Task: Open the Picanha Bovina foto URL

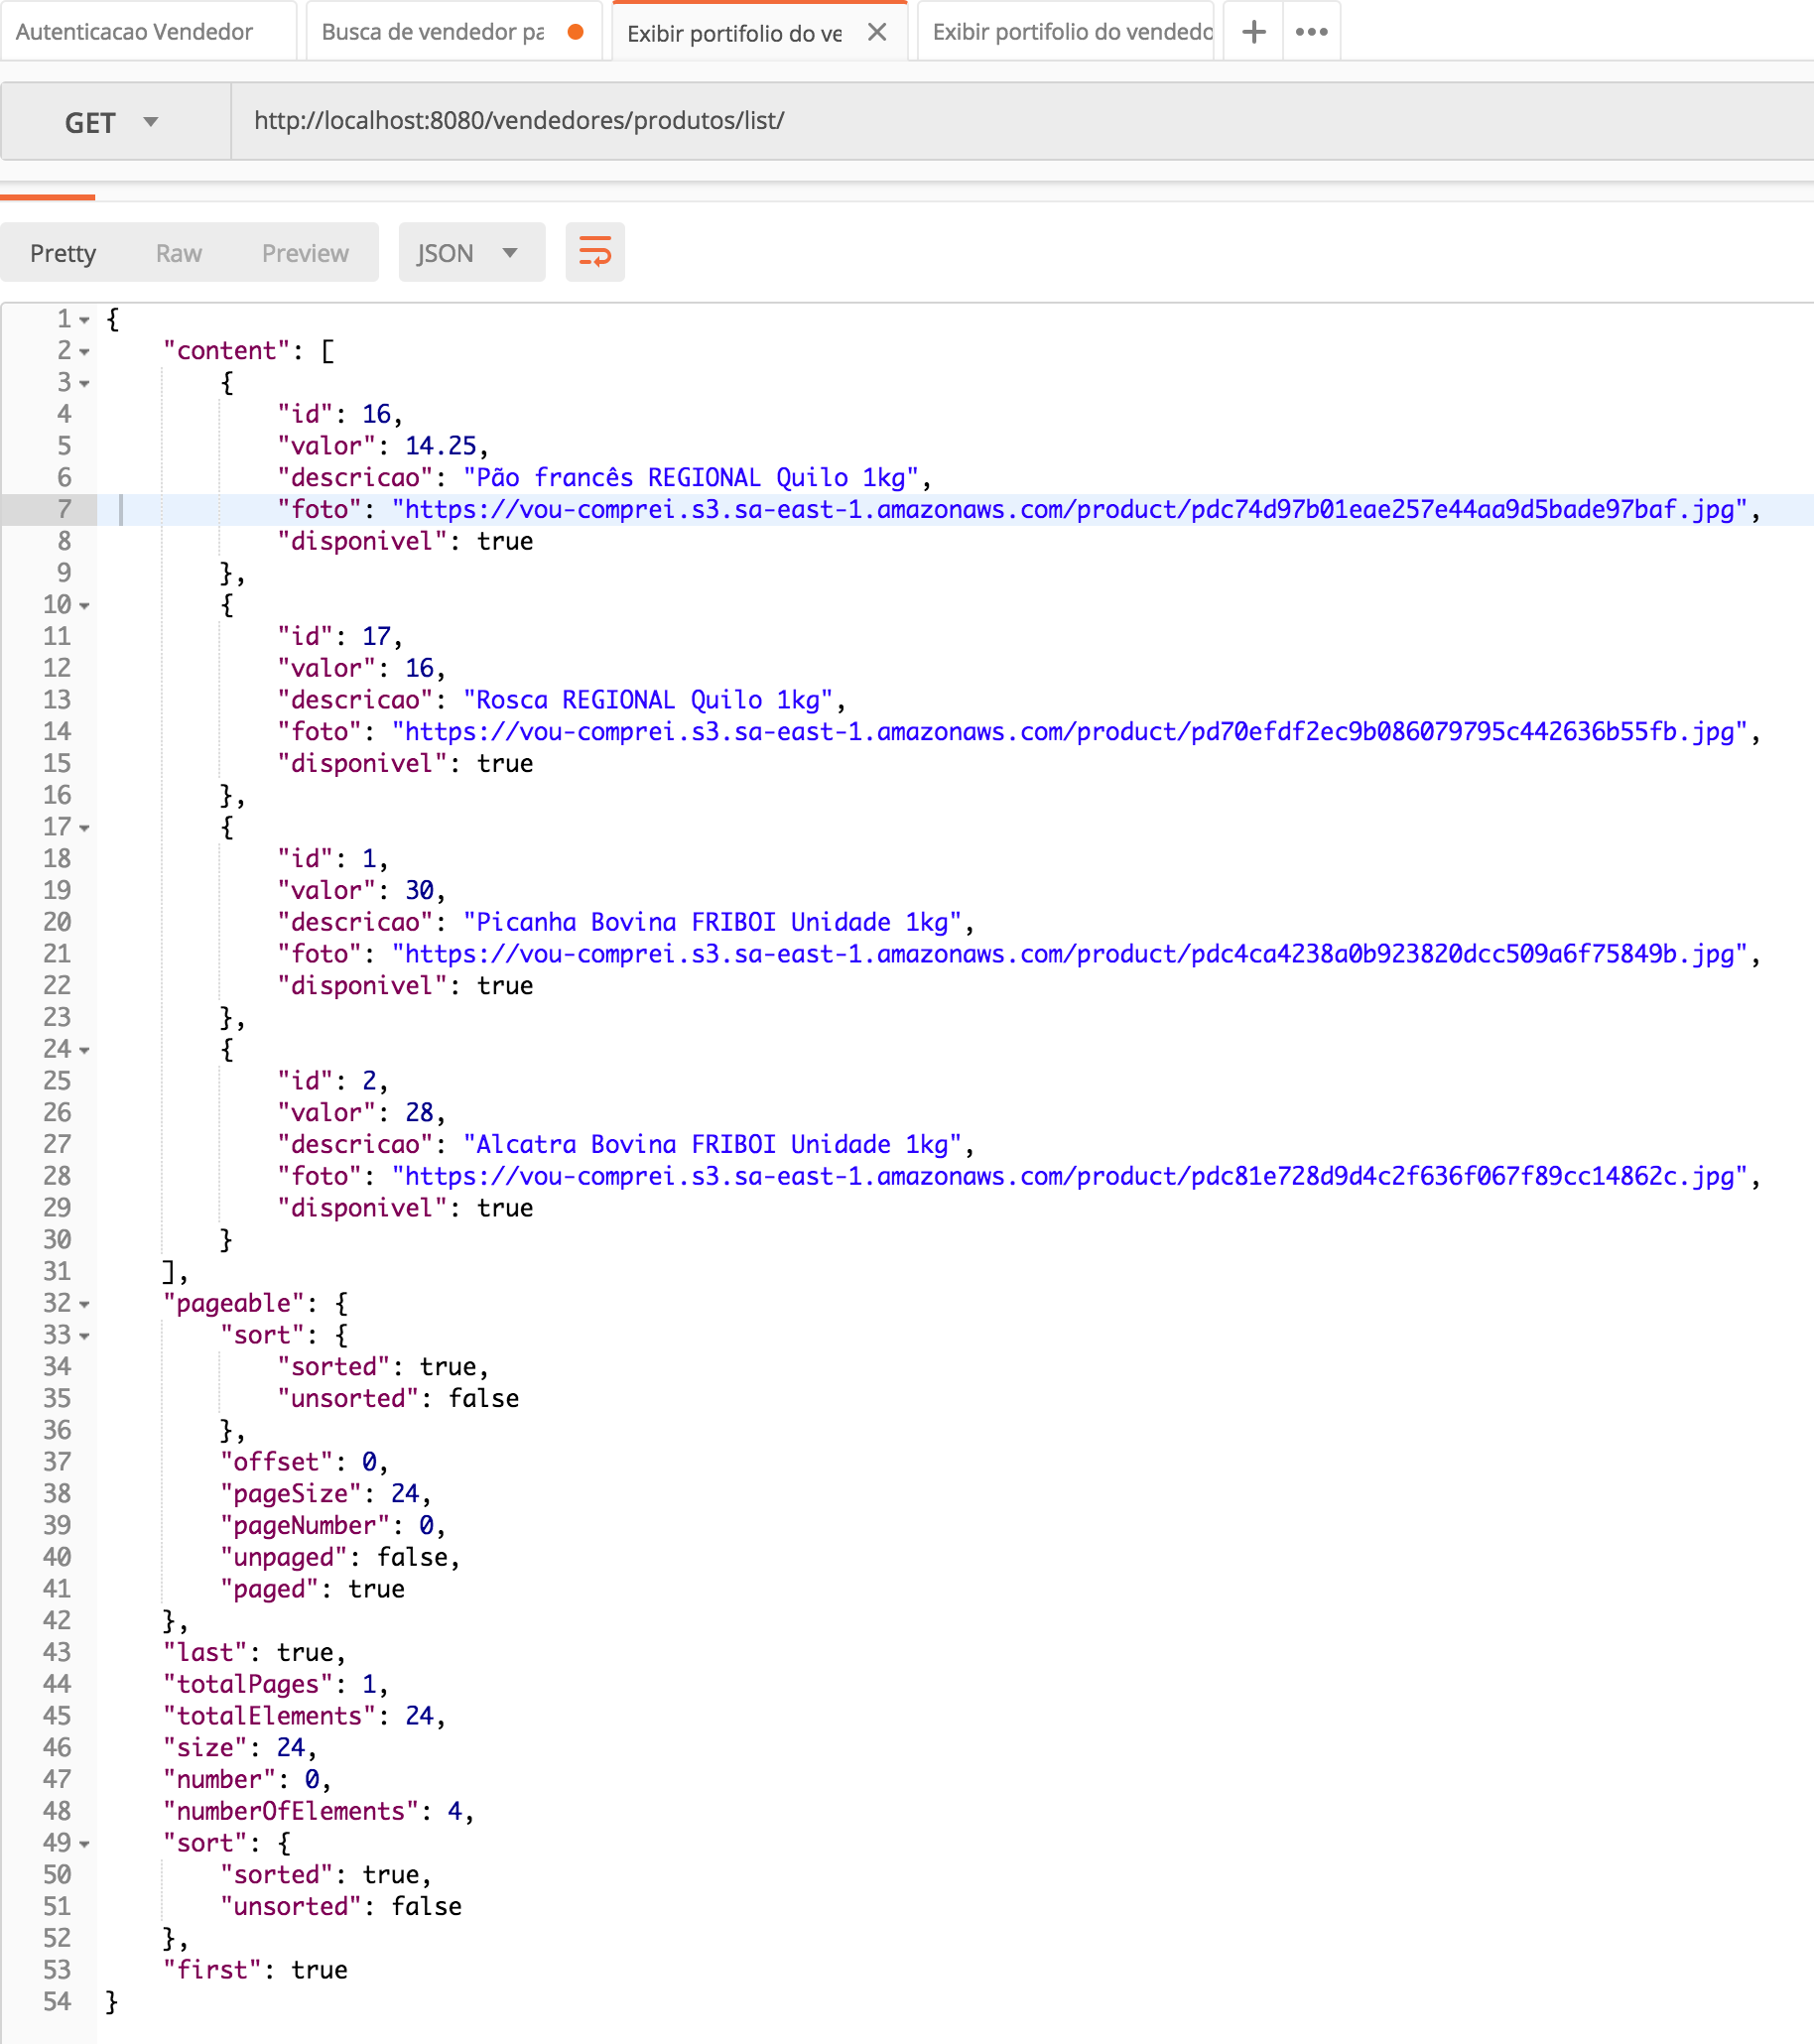Action: pos(1069,953)
